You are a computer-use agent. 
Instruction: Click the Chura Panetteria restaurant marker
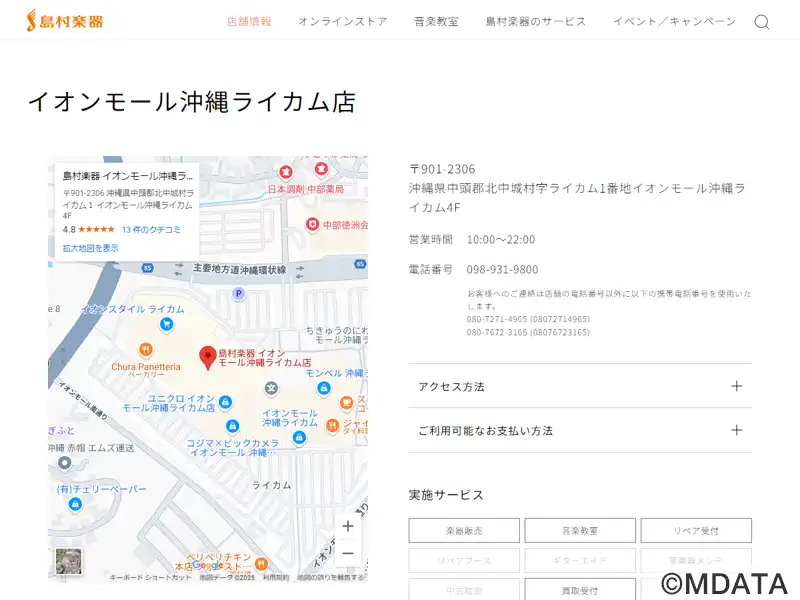click(146, 349)
